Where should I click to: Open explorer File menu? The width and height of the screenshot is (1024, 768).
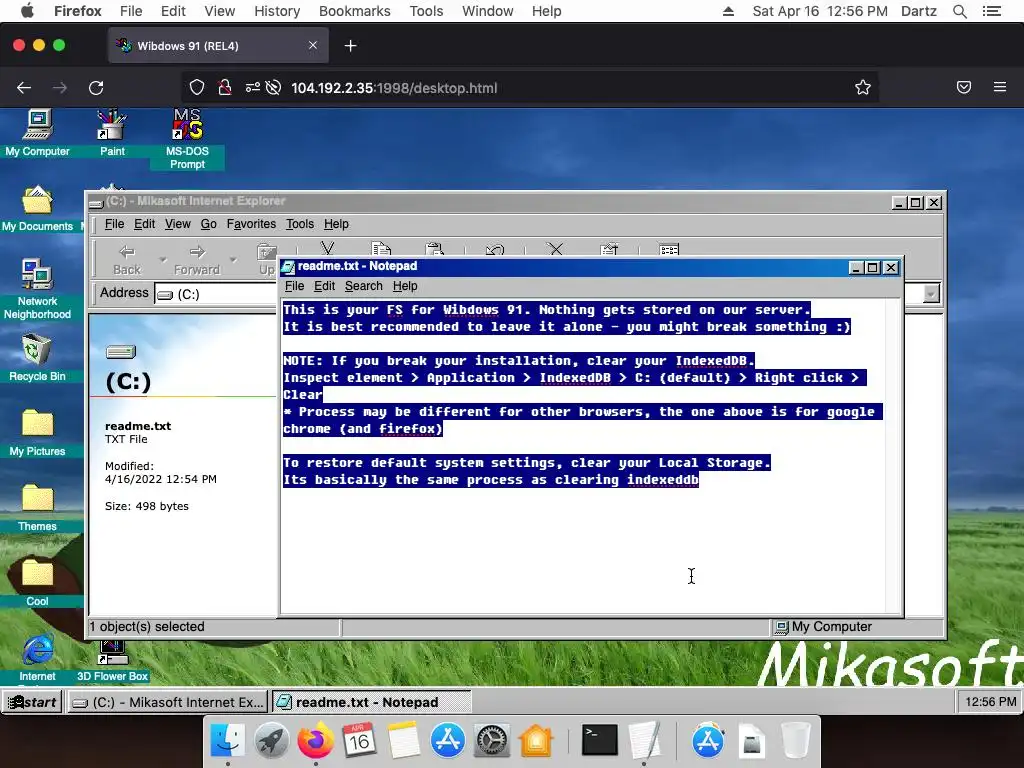(x=114, y=224)
